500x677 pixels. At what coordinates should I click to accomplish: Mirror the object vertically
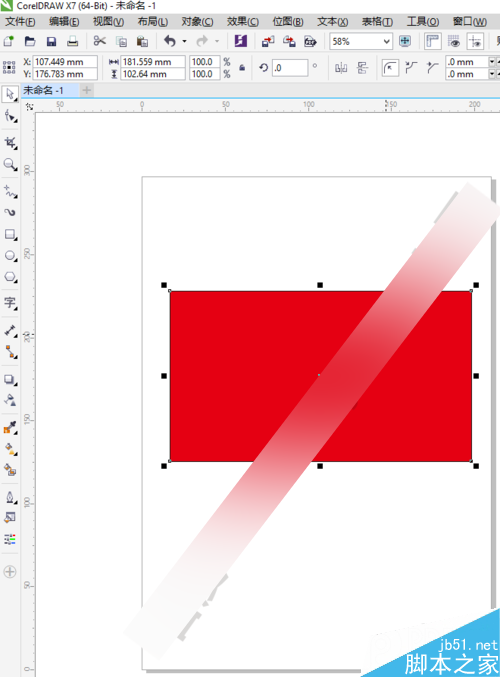(x=363, y=68)
